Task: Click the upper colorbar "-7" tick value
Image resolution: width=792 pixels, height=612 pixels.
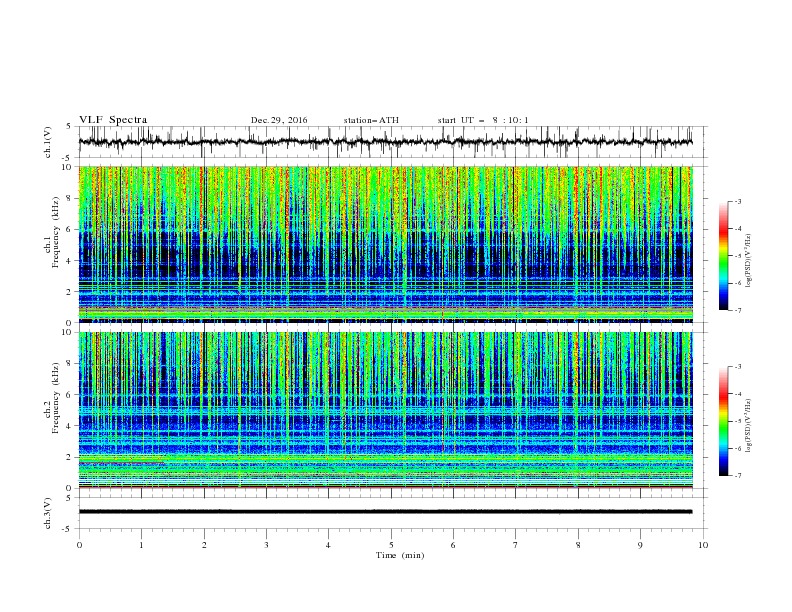Action: [737, 311]
